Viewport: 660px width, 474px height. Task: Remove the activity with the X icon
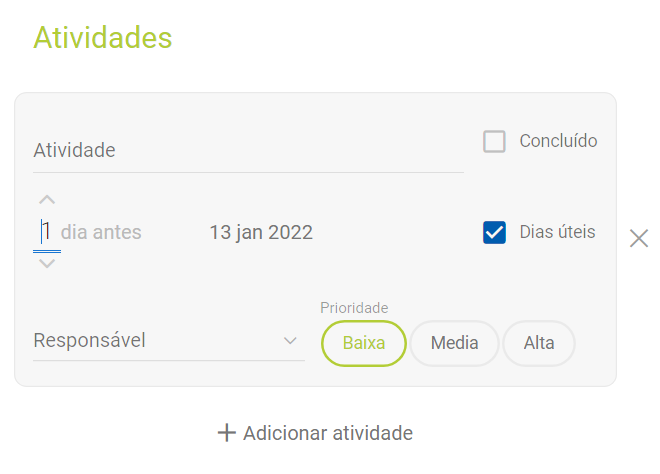click(639, 238)
